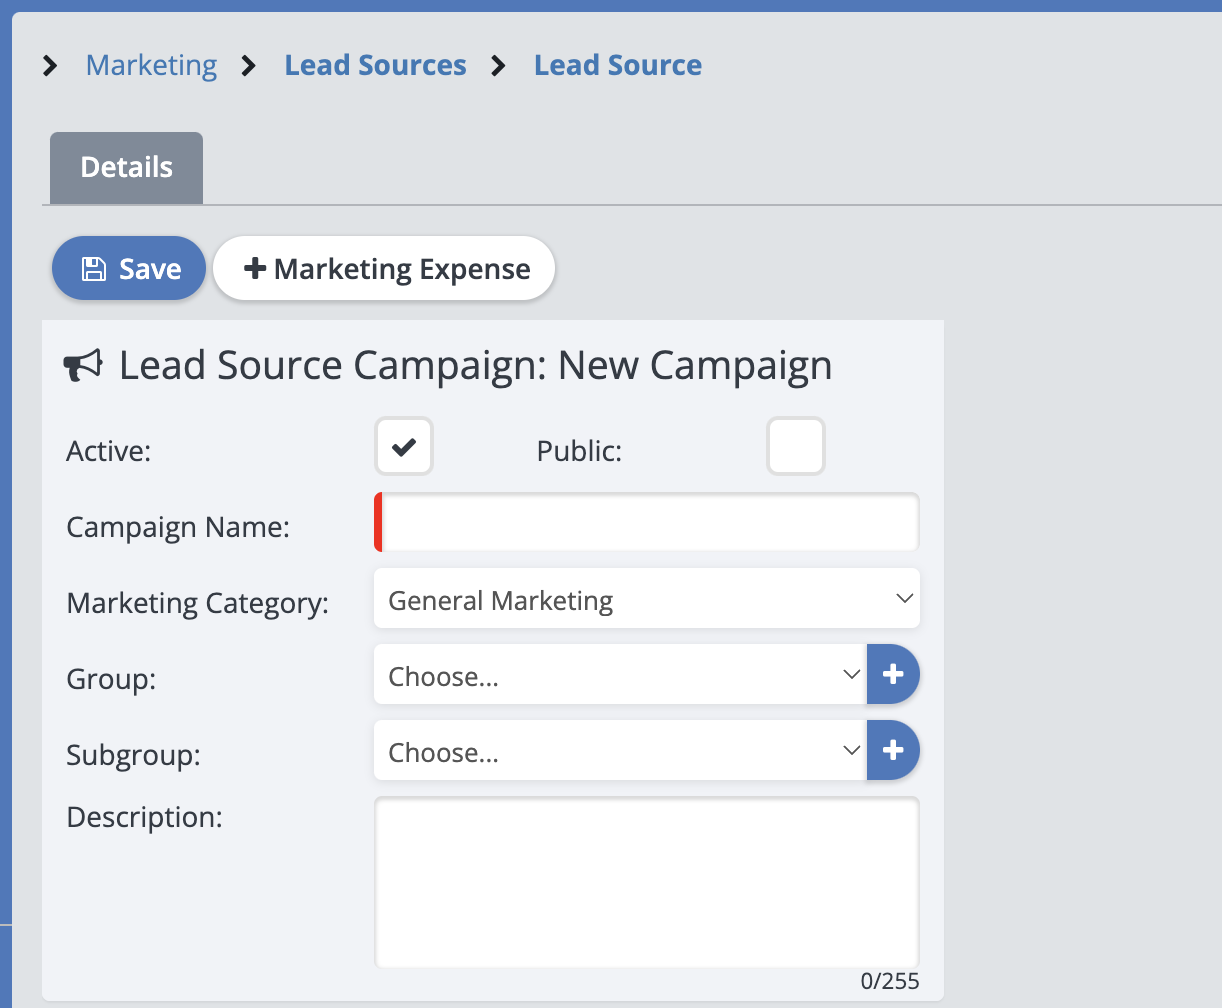
Task: Expand the Group dropdown
Action: click(620, 675)
